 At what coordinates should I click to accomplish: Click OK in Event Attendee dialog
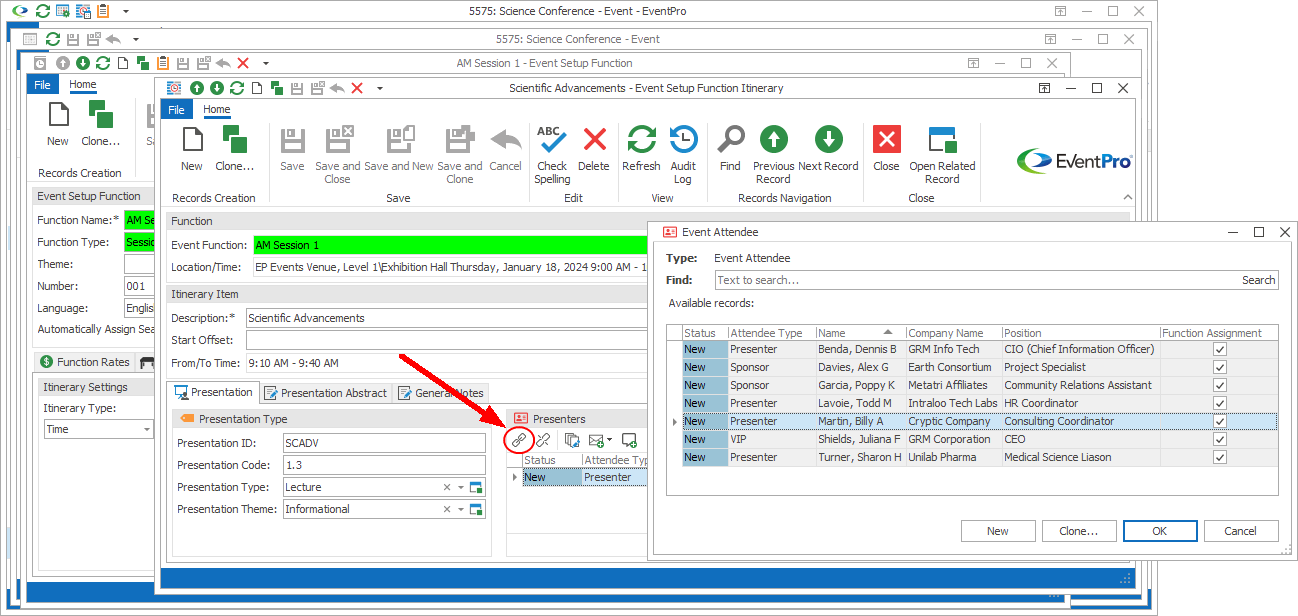(1160, 531)
